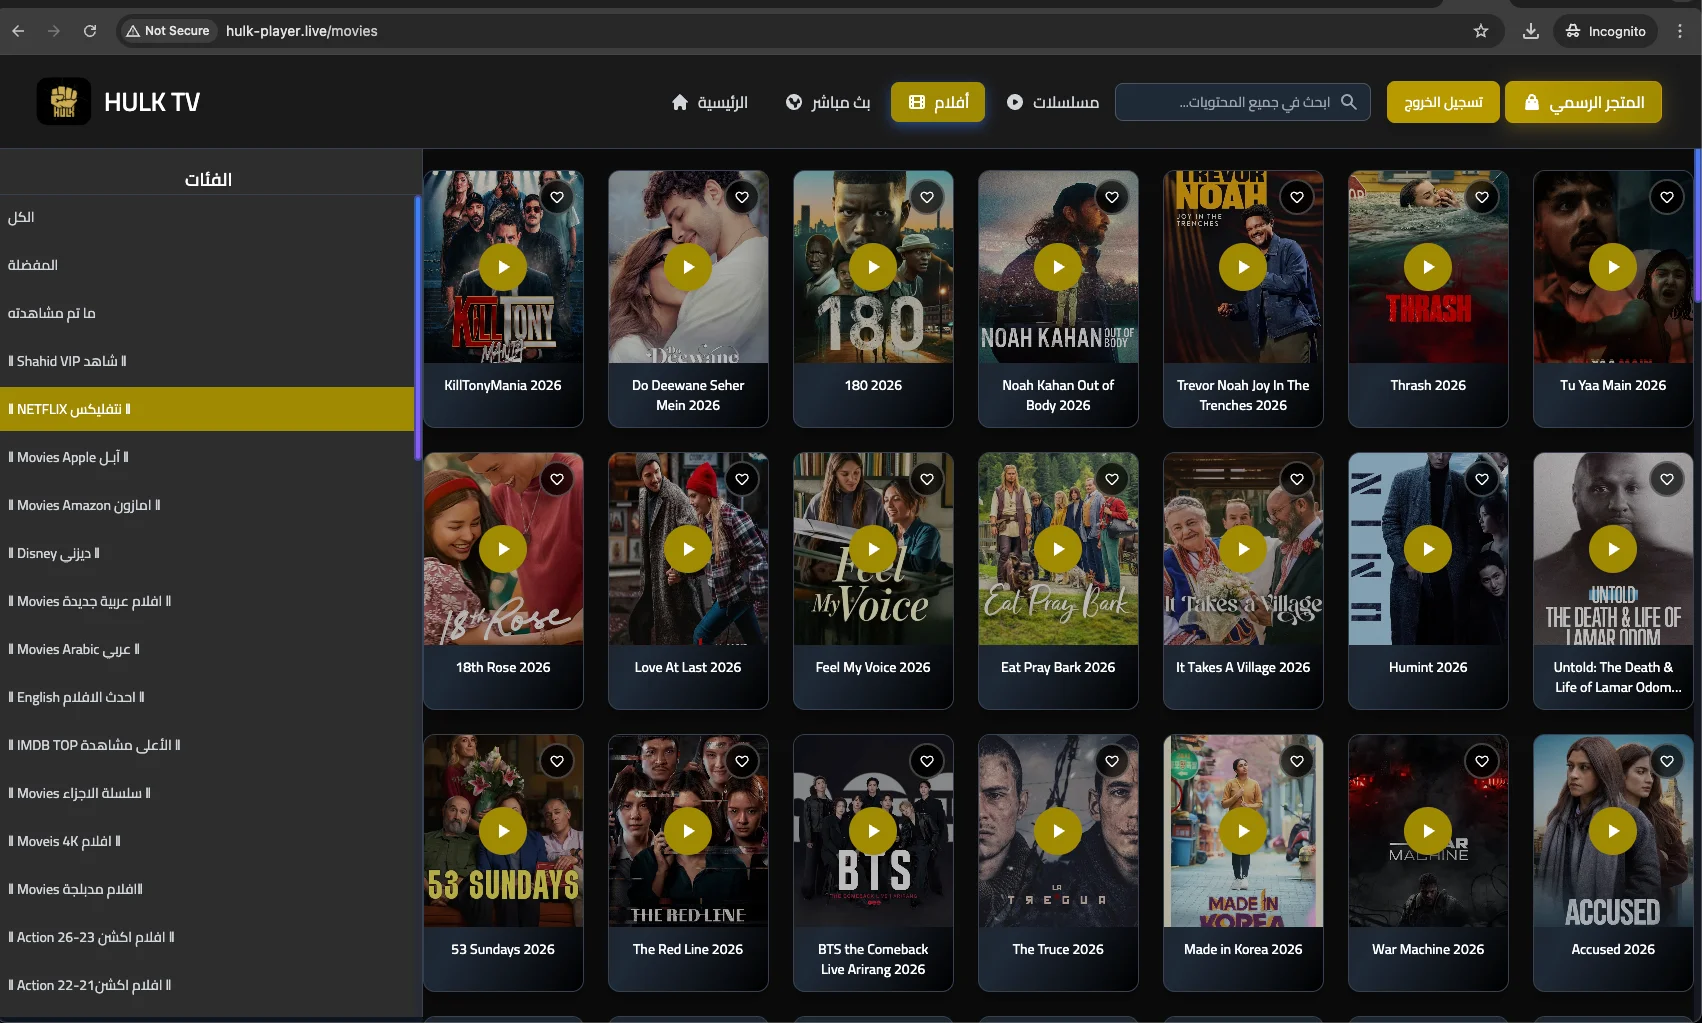Open the المفضلة favorites category
This screenshot has height=1023, width=1702.
(x=207, y=265)
